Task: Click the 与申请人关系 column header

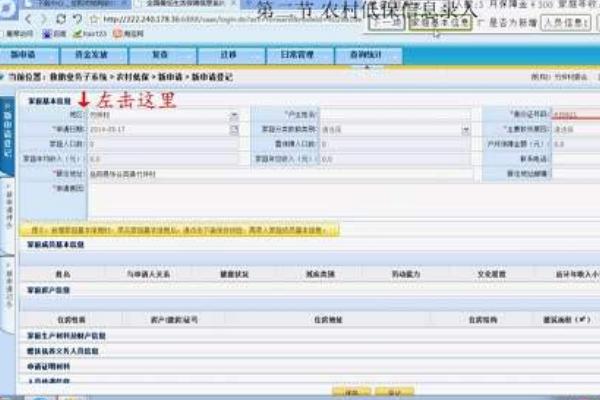Action: (148, 274)
